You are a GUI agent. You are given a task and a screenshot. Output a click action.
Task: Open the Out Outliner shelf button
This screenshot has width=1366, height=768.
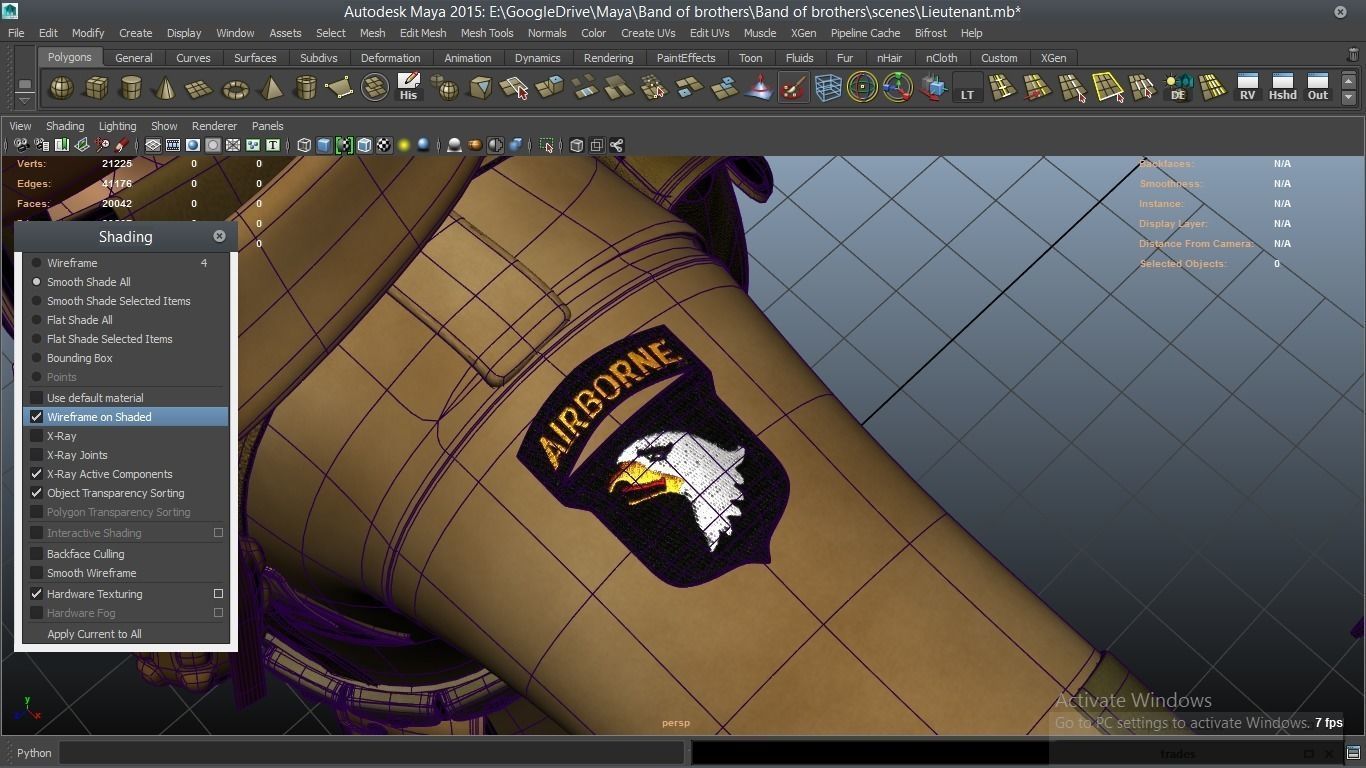[1318, 89]
